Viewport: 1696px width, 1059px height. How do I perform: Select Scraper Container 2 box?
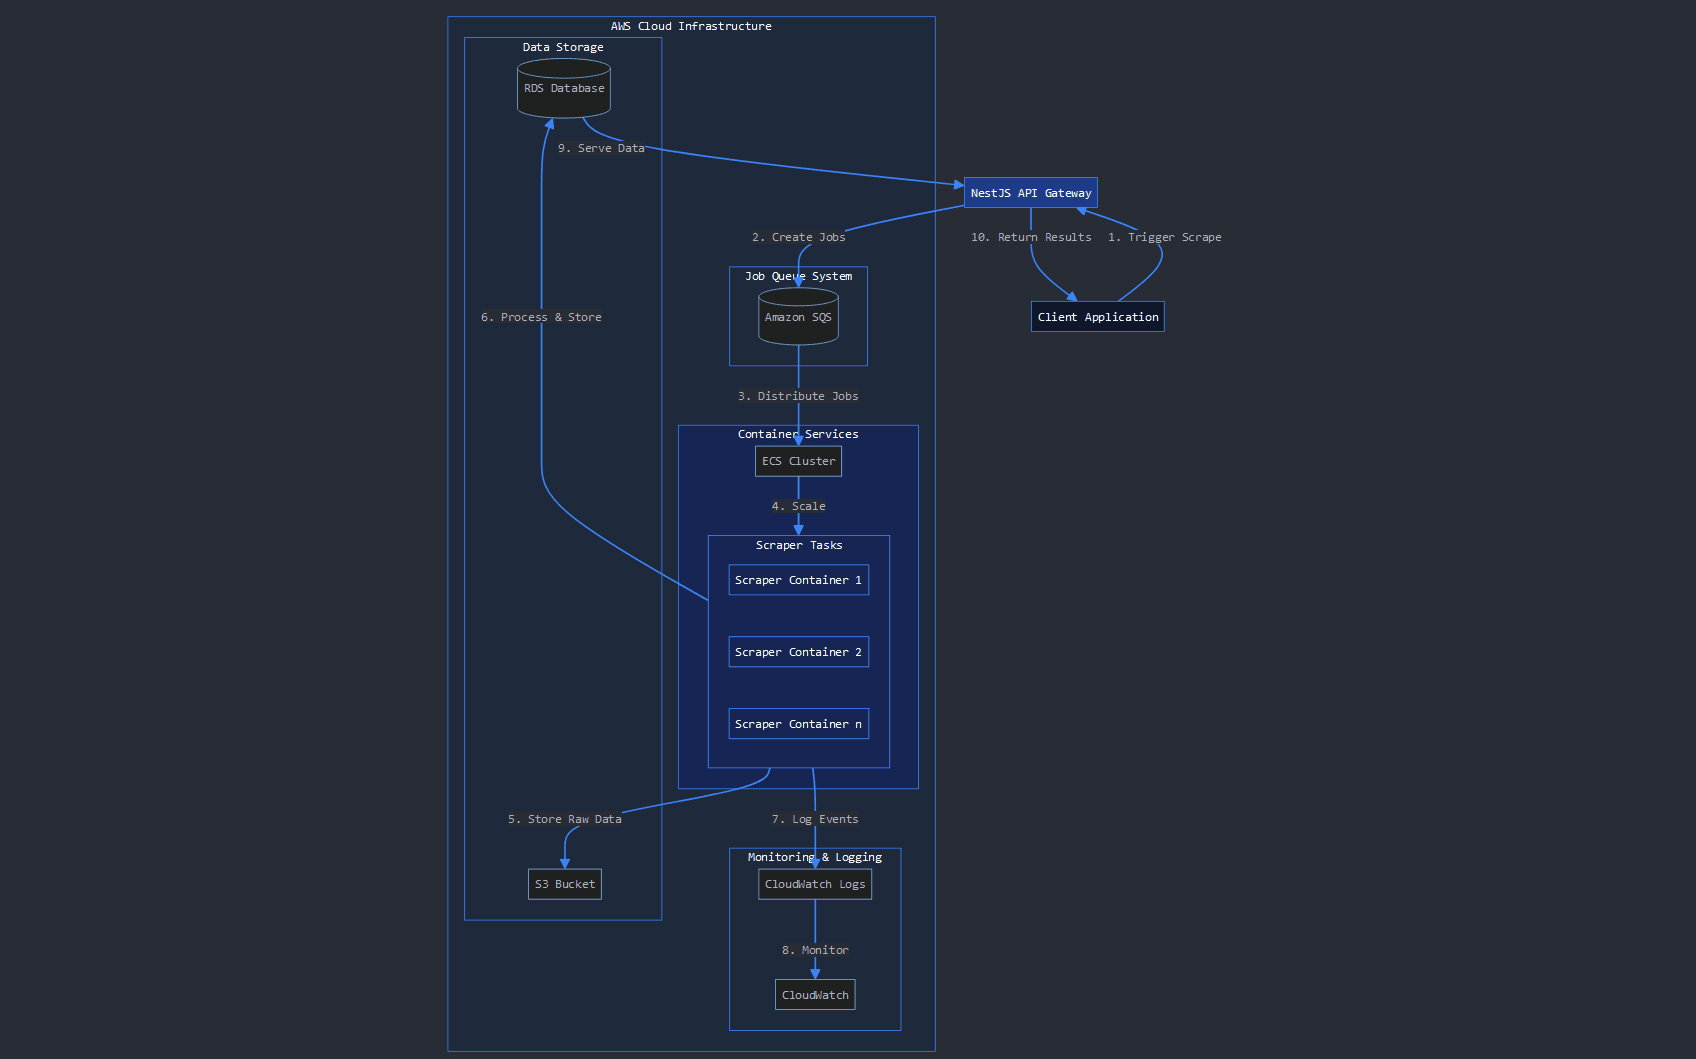click(798, 652)
